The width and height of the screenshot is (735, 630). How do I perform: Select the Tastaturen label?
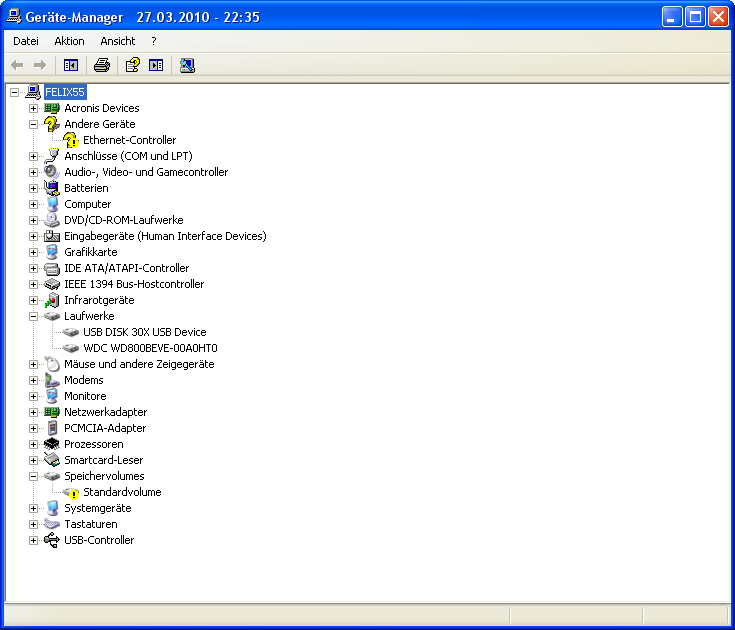(x=90, y=524)
